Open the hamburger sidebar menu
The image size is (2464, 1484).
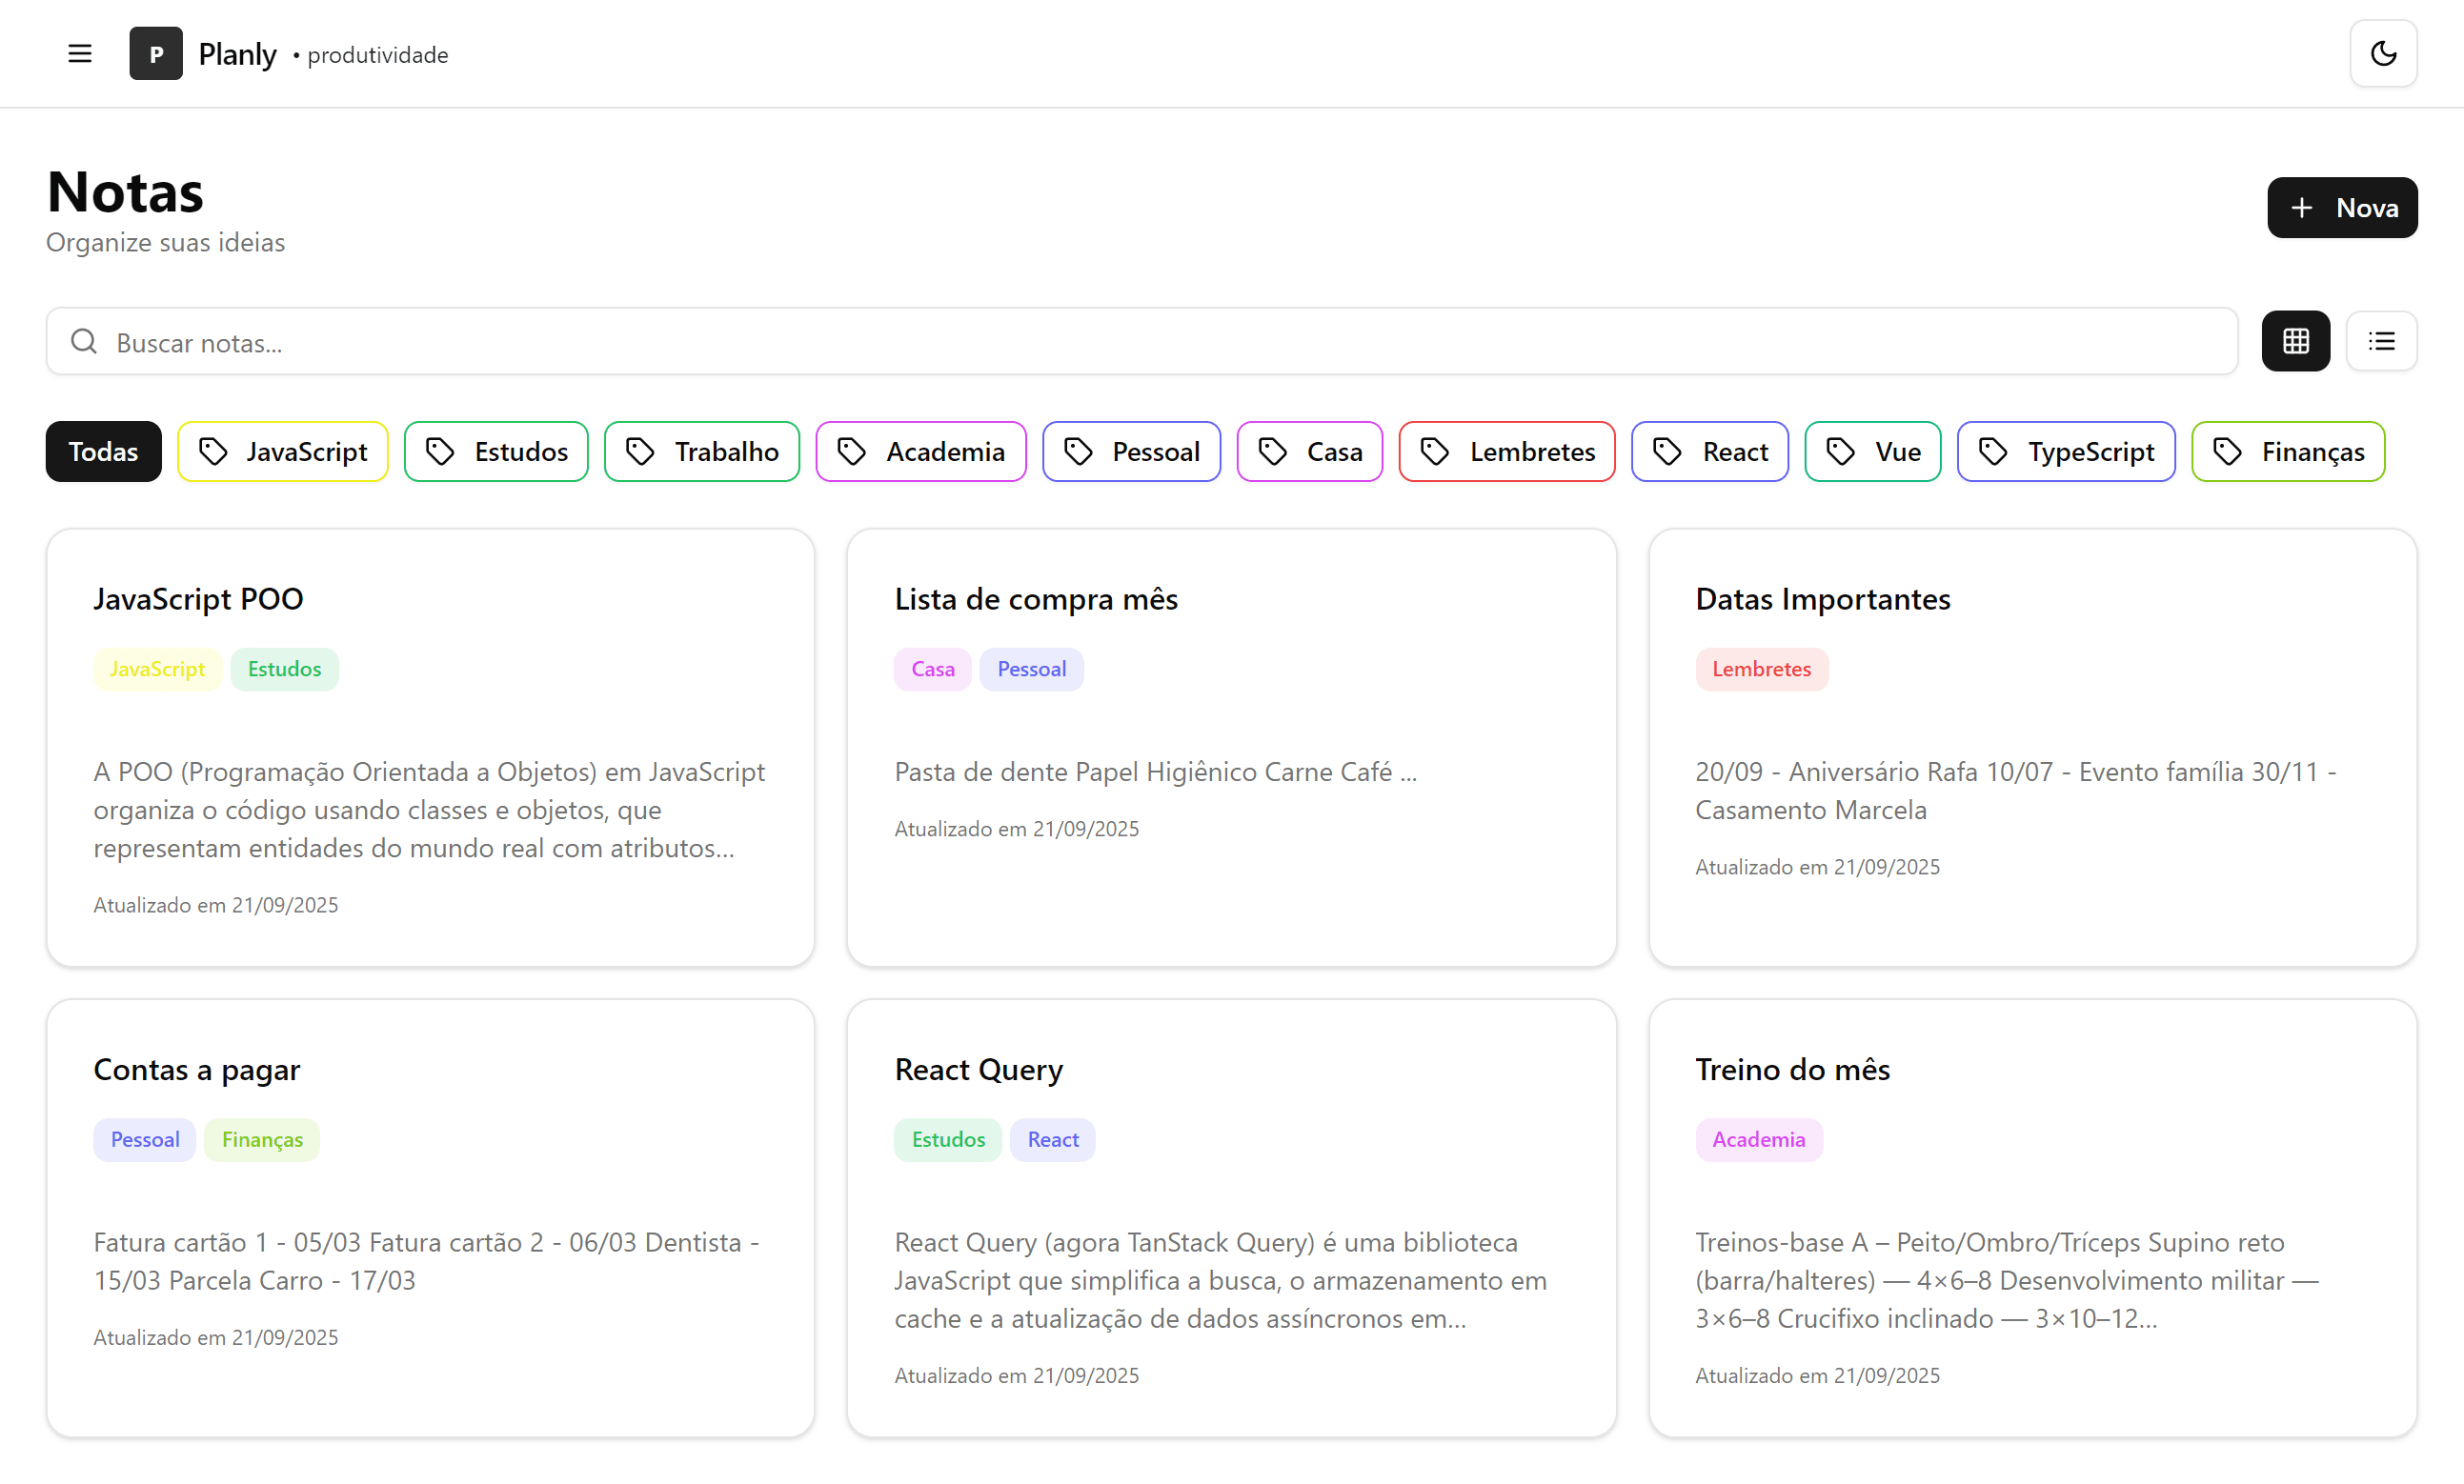click(x=80, y=54)
